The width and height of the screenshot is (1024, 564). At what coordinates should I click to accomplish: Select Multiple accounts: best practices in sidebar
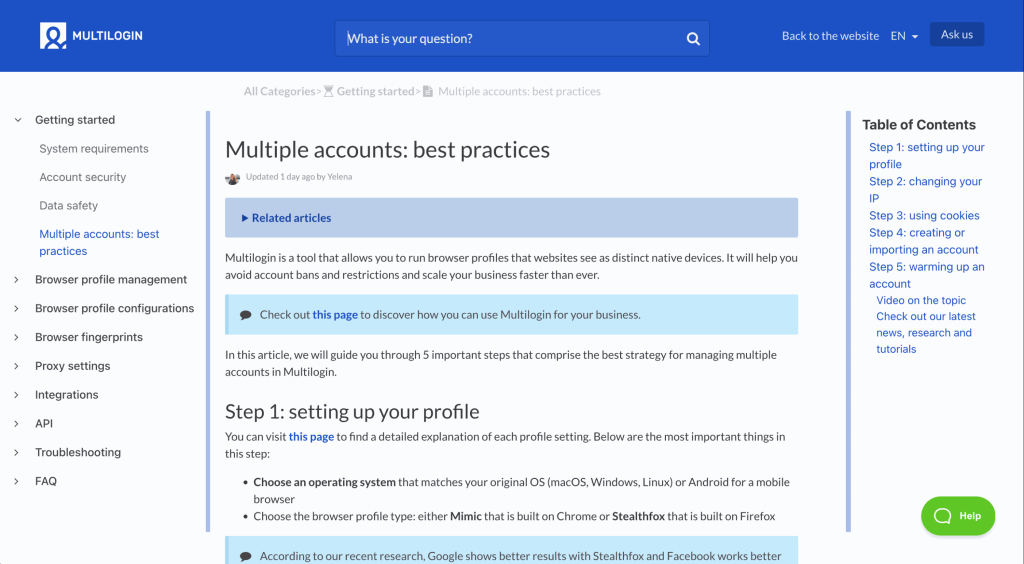coord(99,242)
